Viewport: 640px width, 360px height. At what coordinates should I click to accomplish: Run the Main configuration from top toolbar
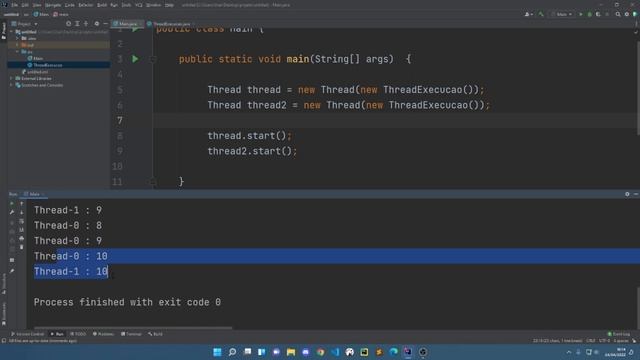coord(581,14)
